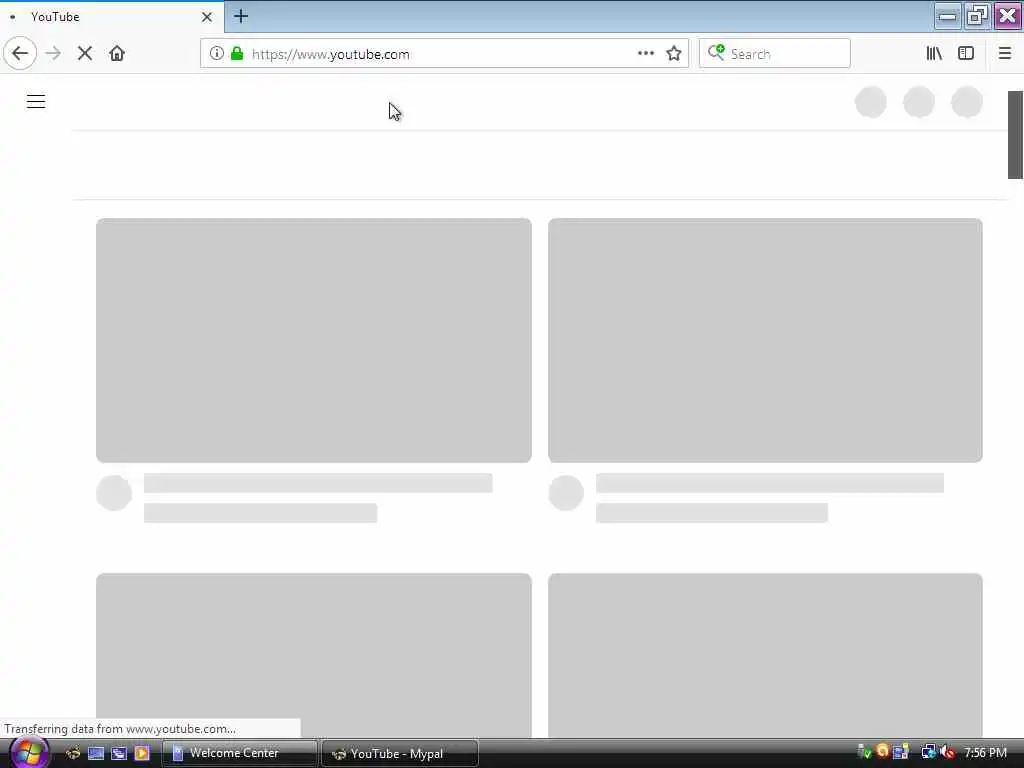The image size is (1024, 768).
Task: Open the browser home page
Action: pyautogui.click(x=117, y=54)
